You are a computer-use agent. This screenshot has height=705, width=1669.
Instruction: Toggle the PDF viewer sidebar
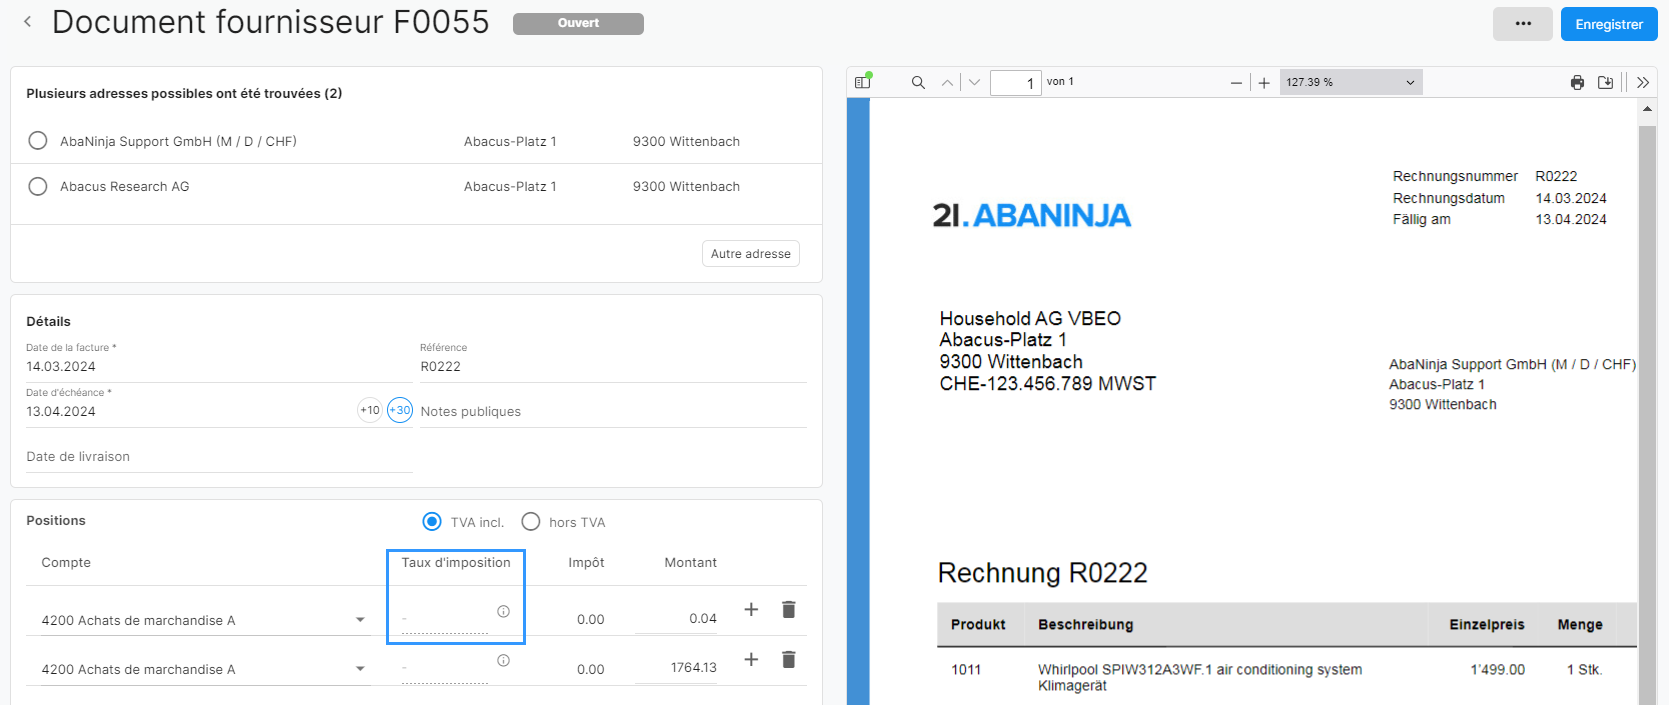(863, 82)
